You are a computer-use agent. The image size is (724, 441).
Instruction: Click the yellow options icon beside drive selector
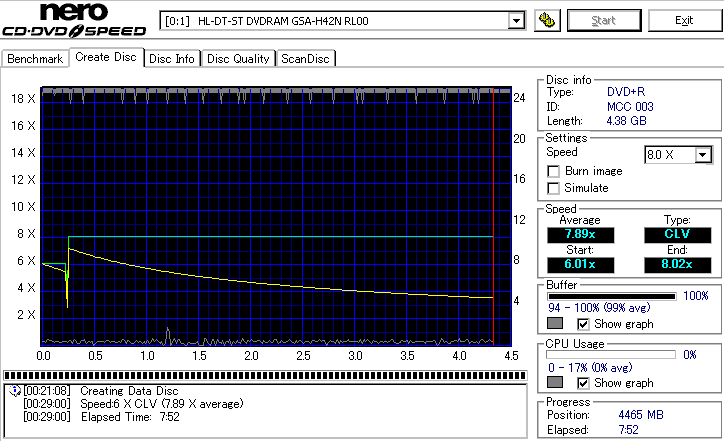[546, 20]
